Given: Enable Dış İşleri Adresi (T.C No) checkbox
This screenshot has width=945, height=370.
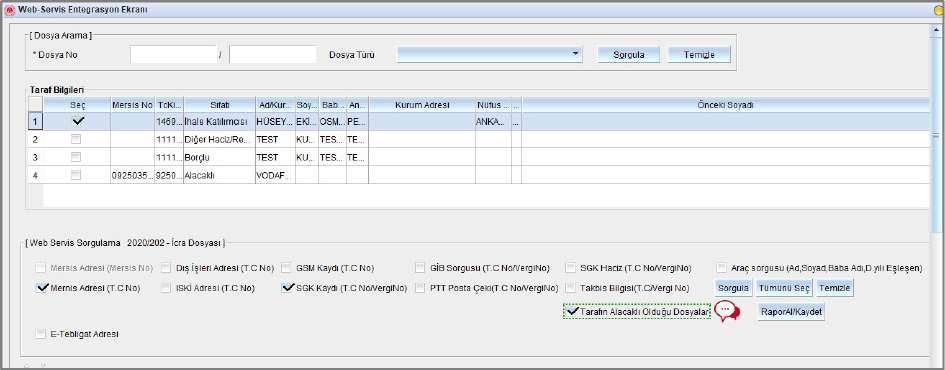Looking at the screenshot, I should click(167, 268).
